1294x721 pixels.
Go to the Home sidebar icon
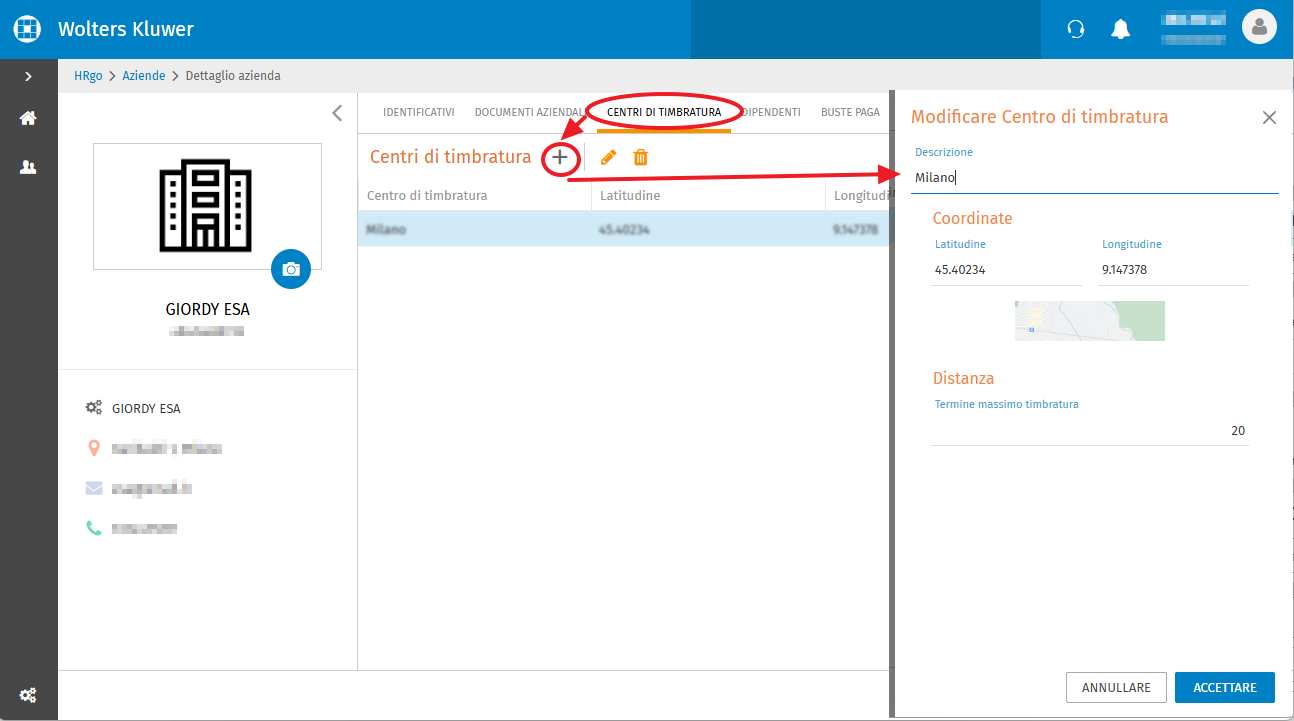click(28, 118)
